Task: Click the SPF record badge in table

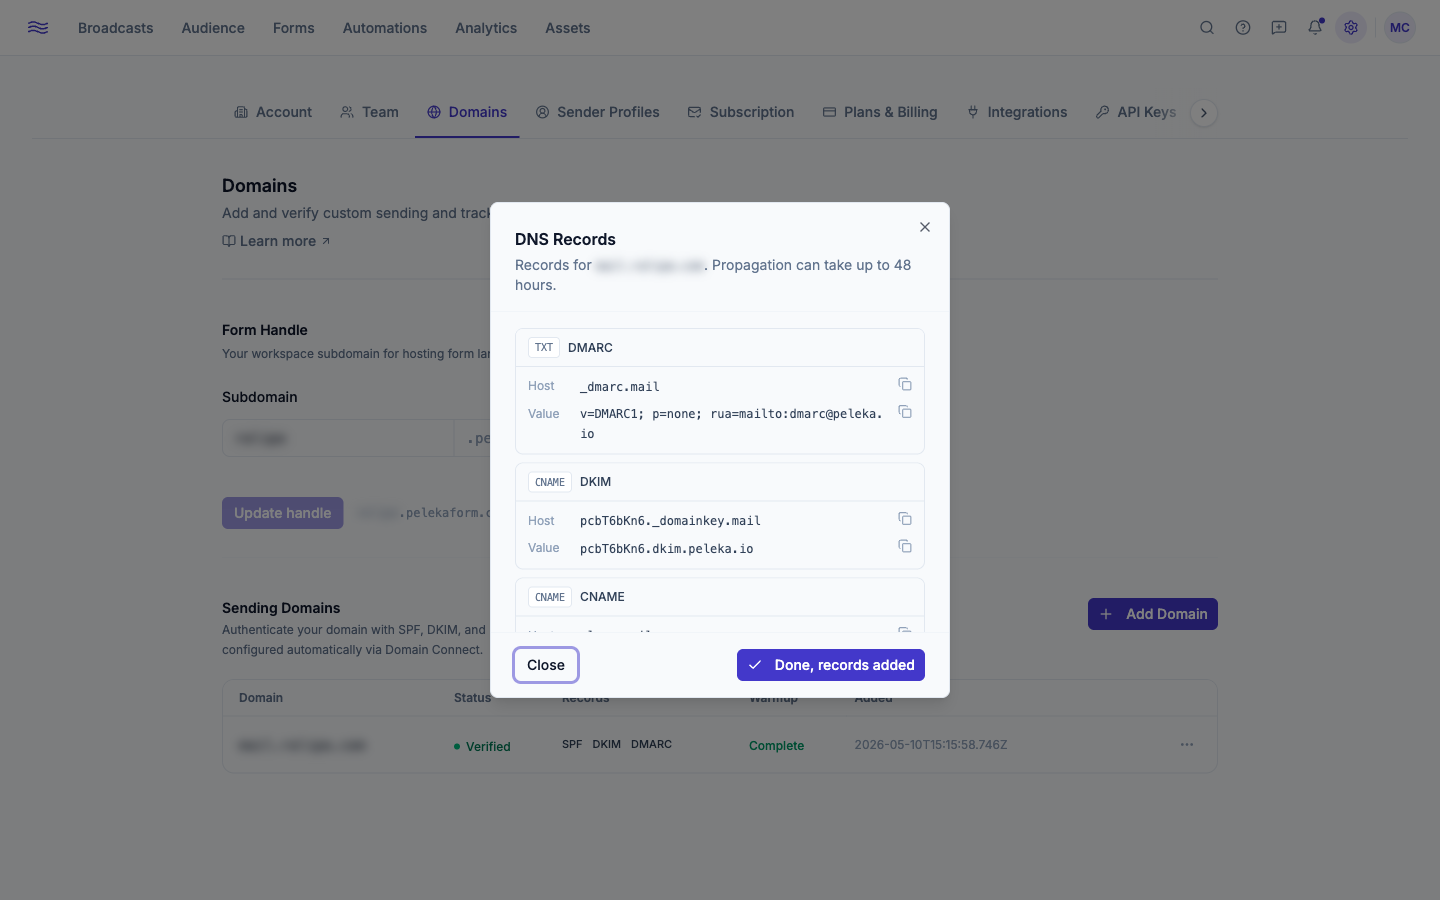Action: (572, 744)
